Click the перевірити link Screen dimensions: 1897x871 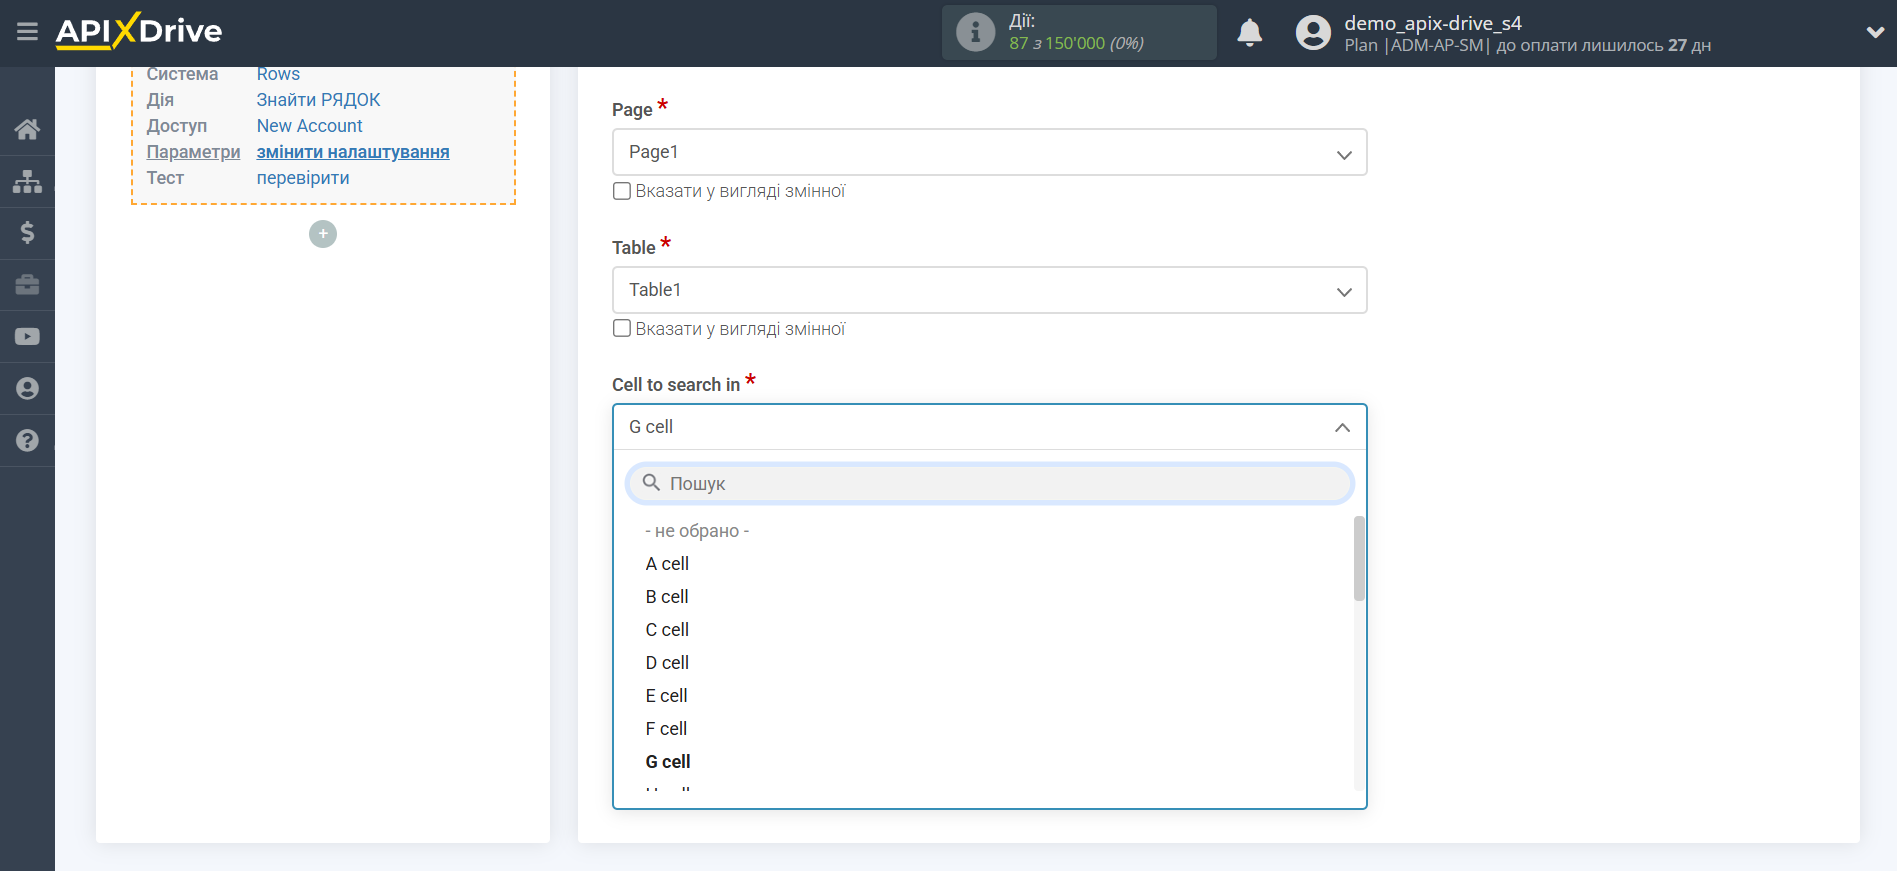[x=303, y=178]
